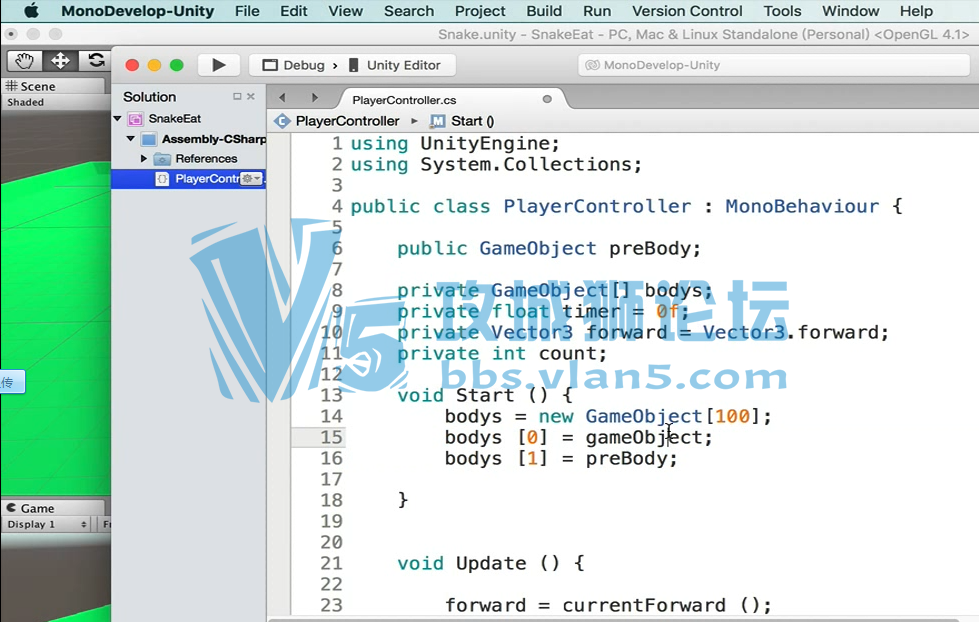Open the PlayerController class breadcrumb

click(x=338, y=121)
